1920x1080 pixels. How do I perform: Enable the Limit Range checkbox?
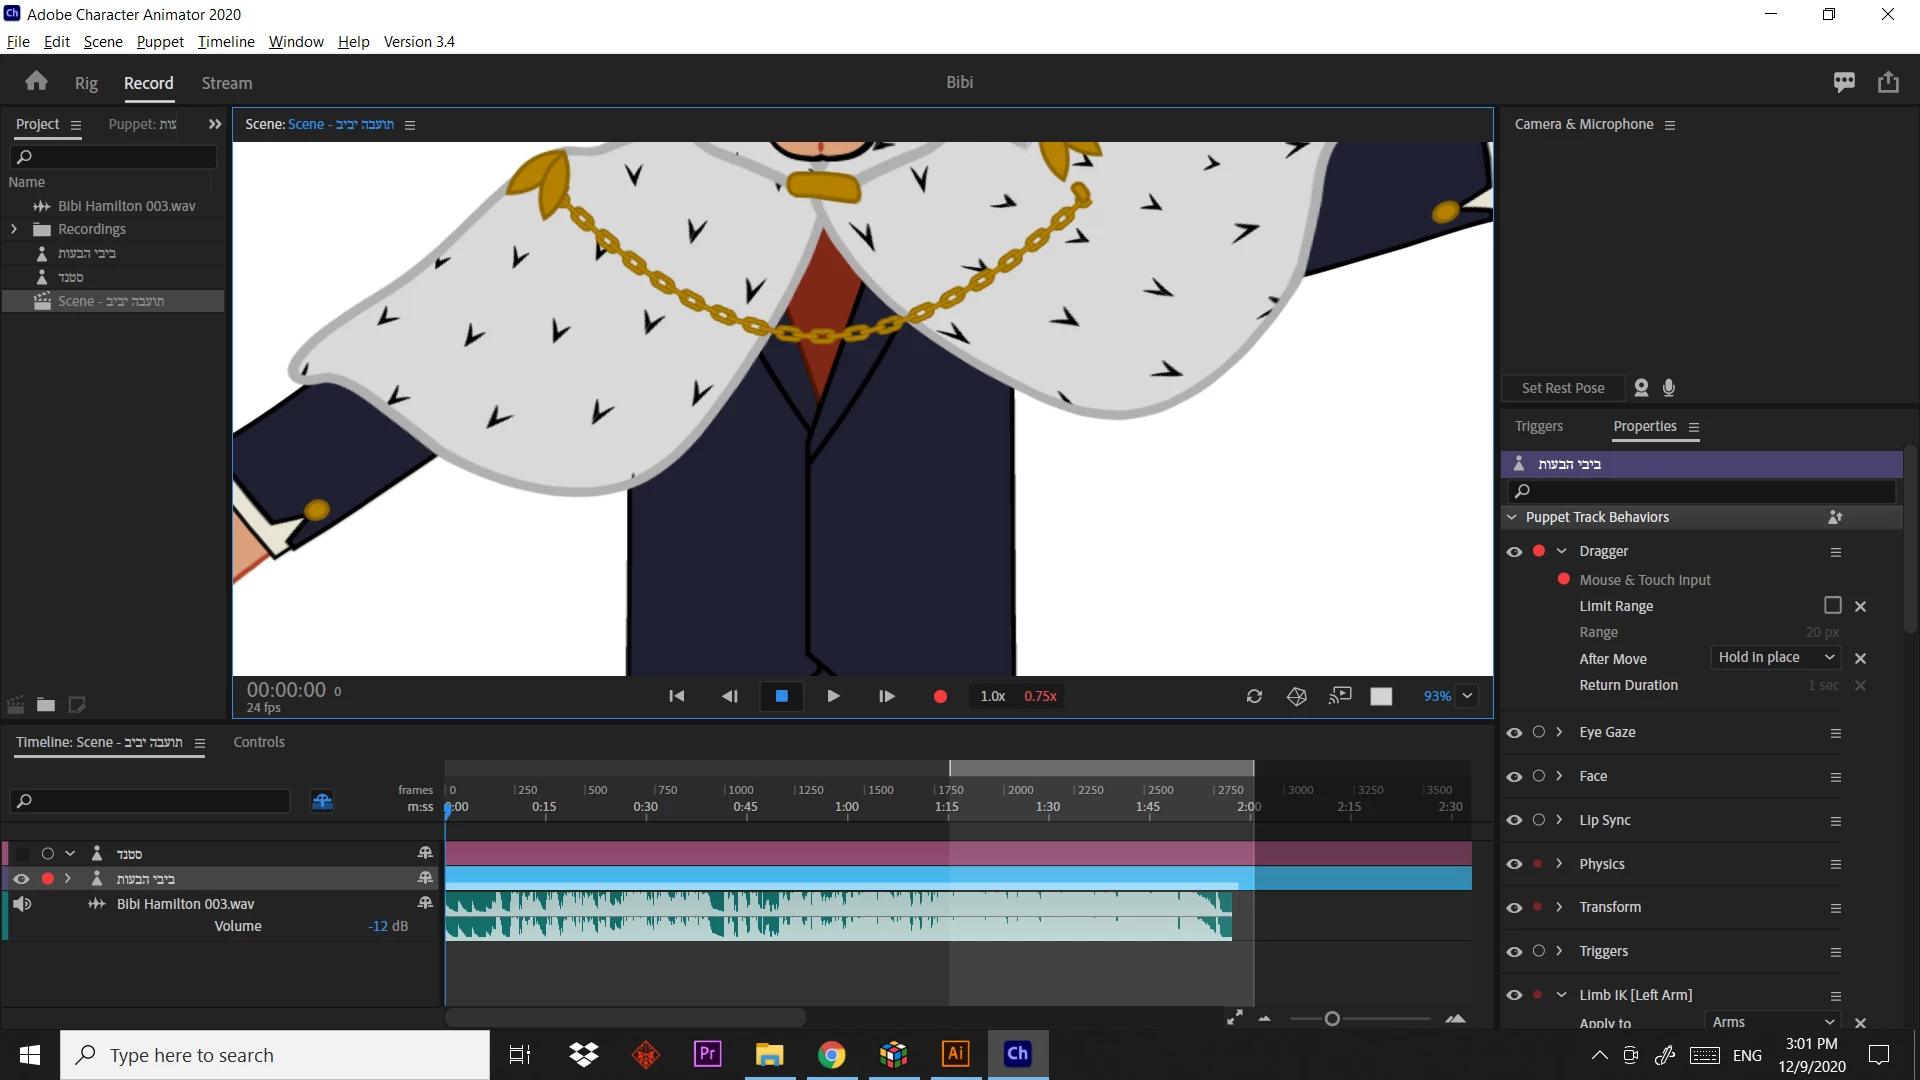tap(1832, 606)
